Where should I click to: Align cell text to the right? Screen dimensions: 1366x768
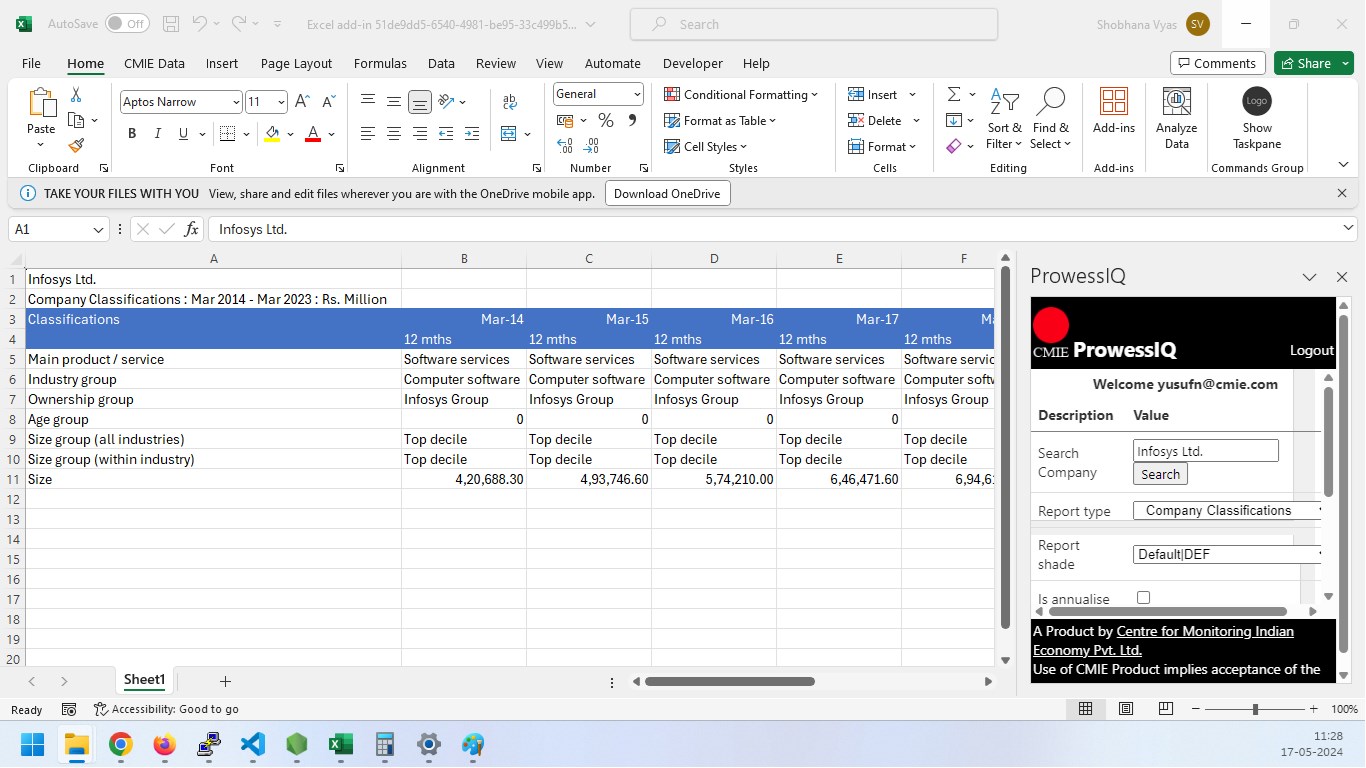coord(420,134)
